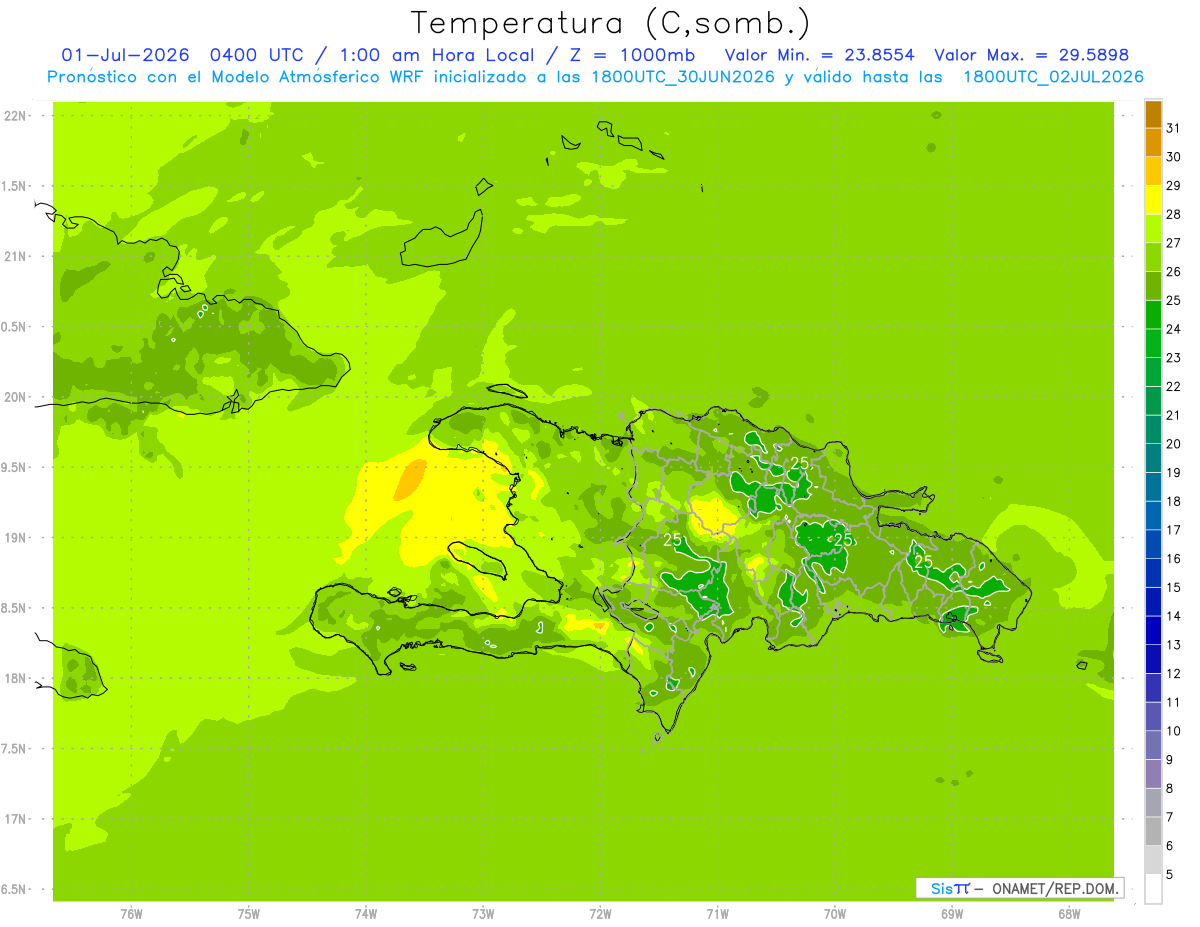Select the white 5 degree legend swatch

1153,889
